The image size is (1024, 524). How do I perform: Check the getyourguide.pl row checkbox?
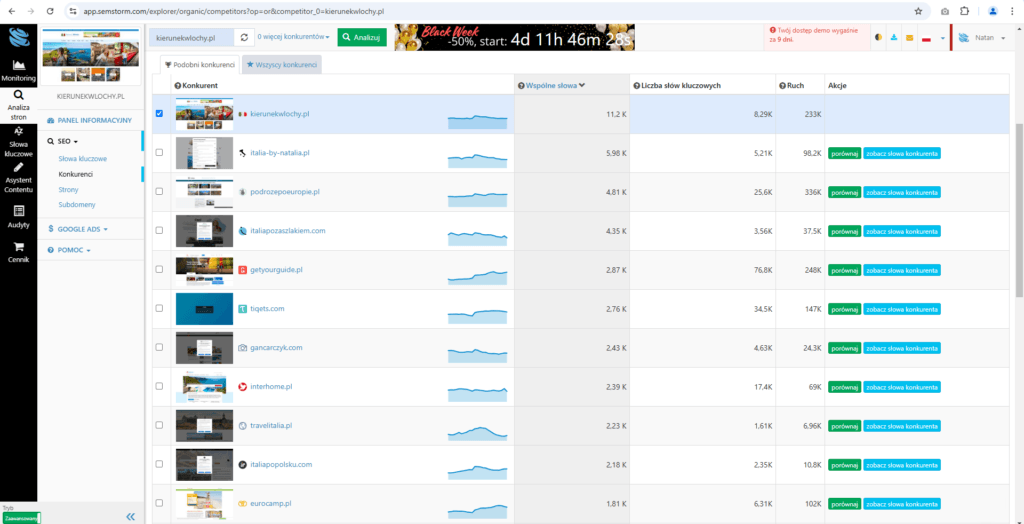(x=159, y=269)
